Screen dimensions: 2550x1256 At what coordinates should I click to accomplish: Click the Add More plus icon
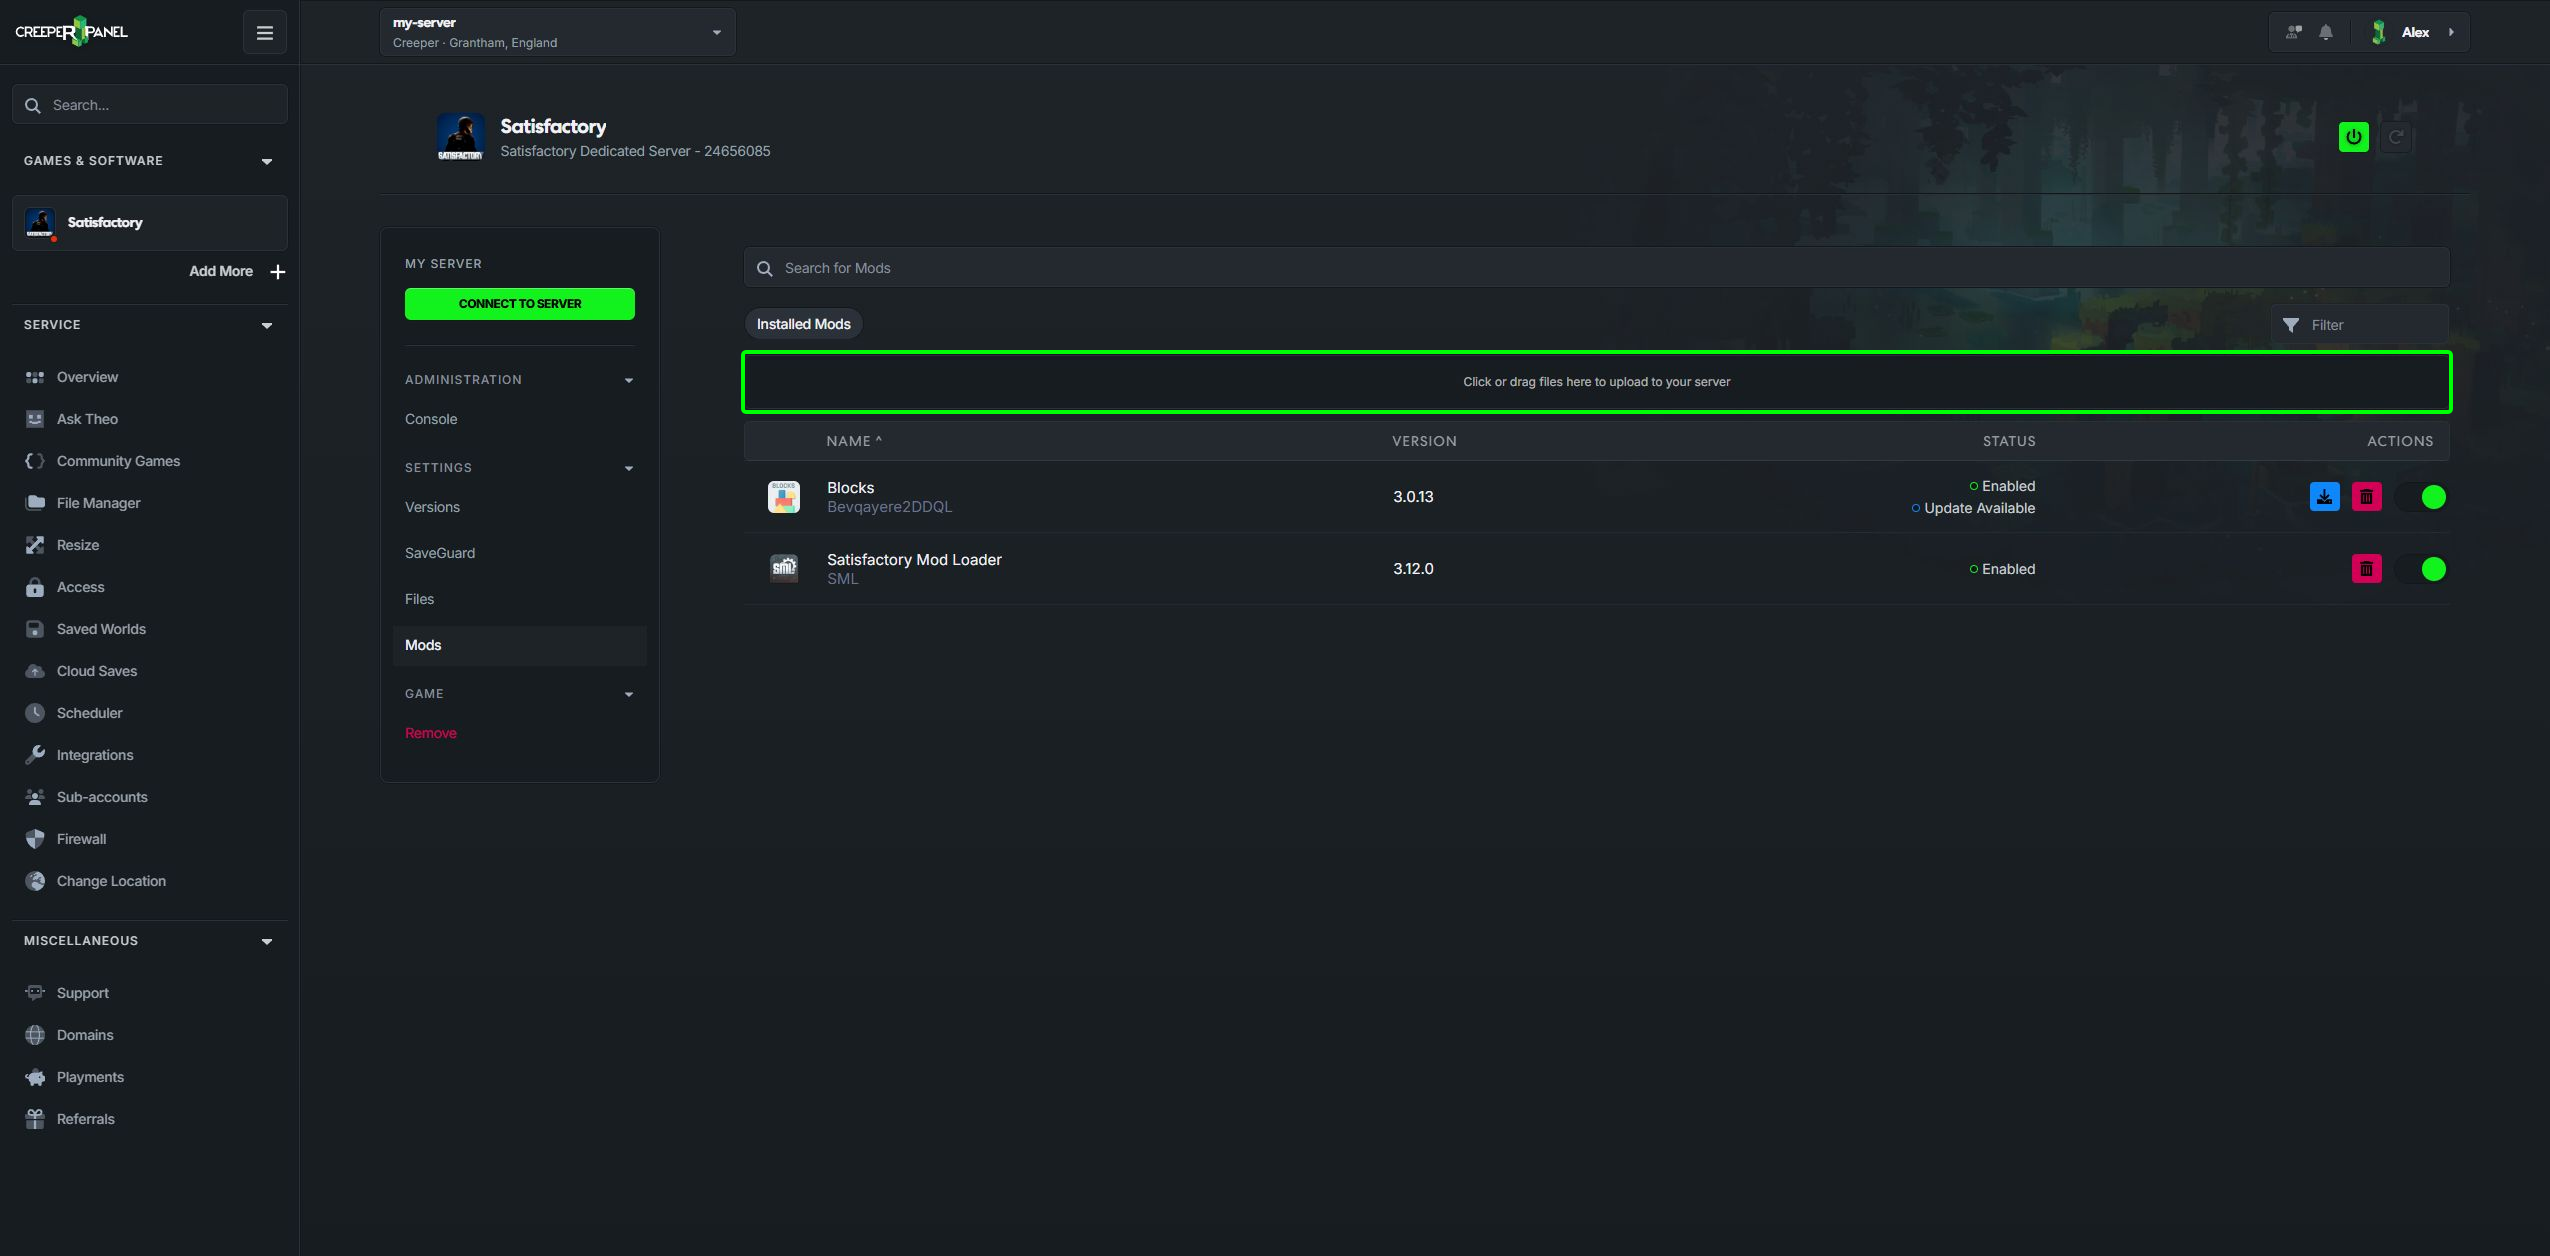tap(278, 272)
